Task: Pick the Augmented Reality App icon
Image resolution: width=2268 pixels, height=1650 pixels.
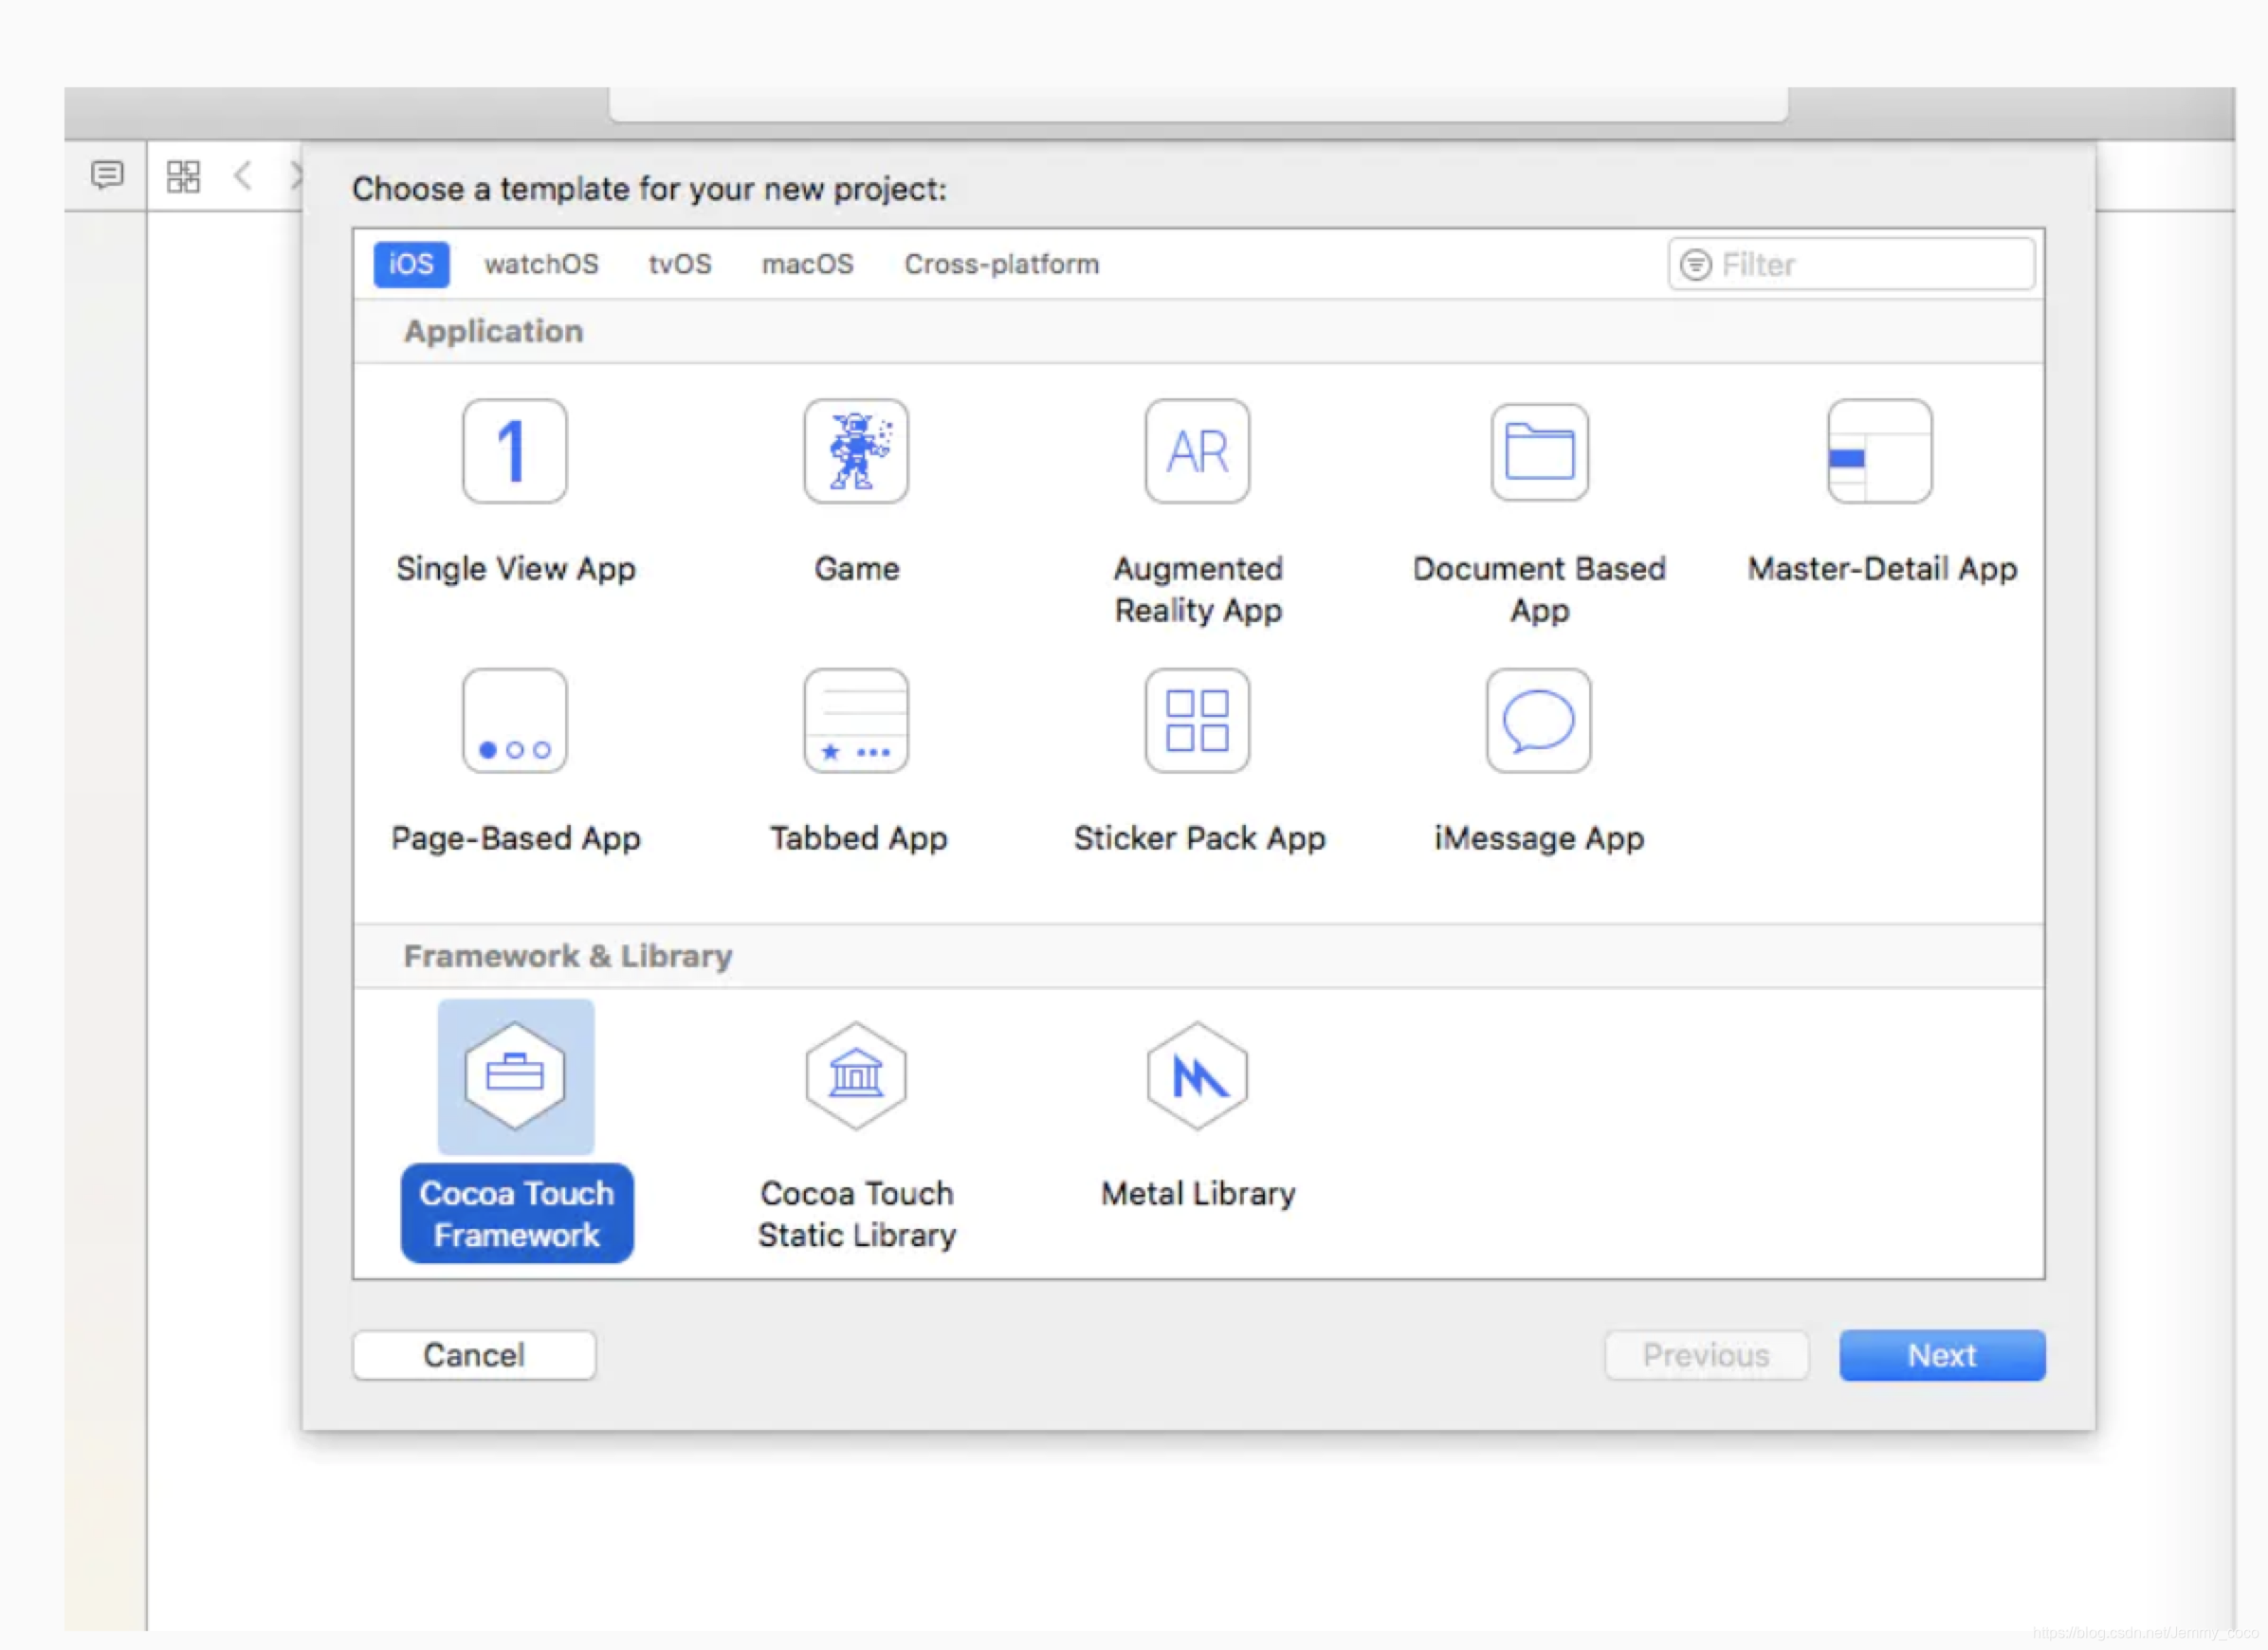Action: [1197, 451]
